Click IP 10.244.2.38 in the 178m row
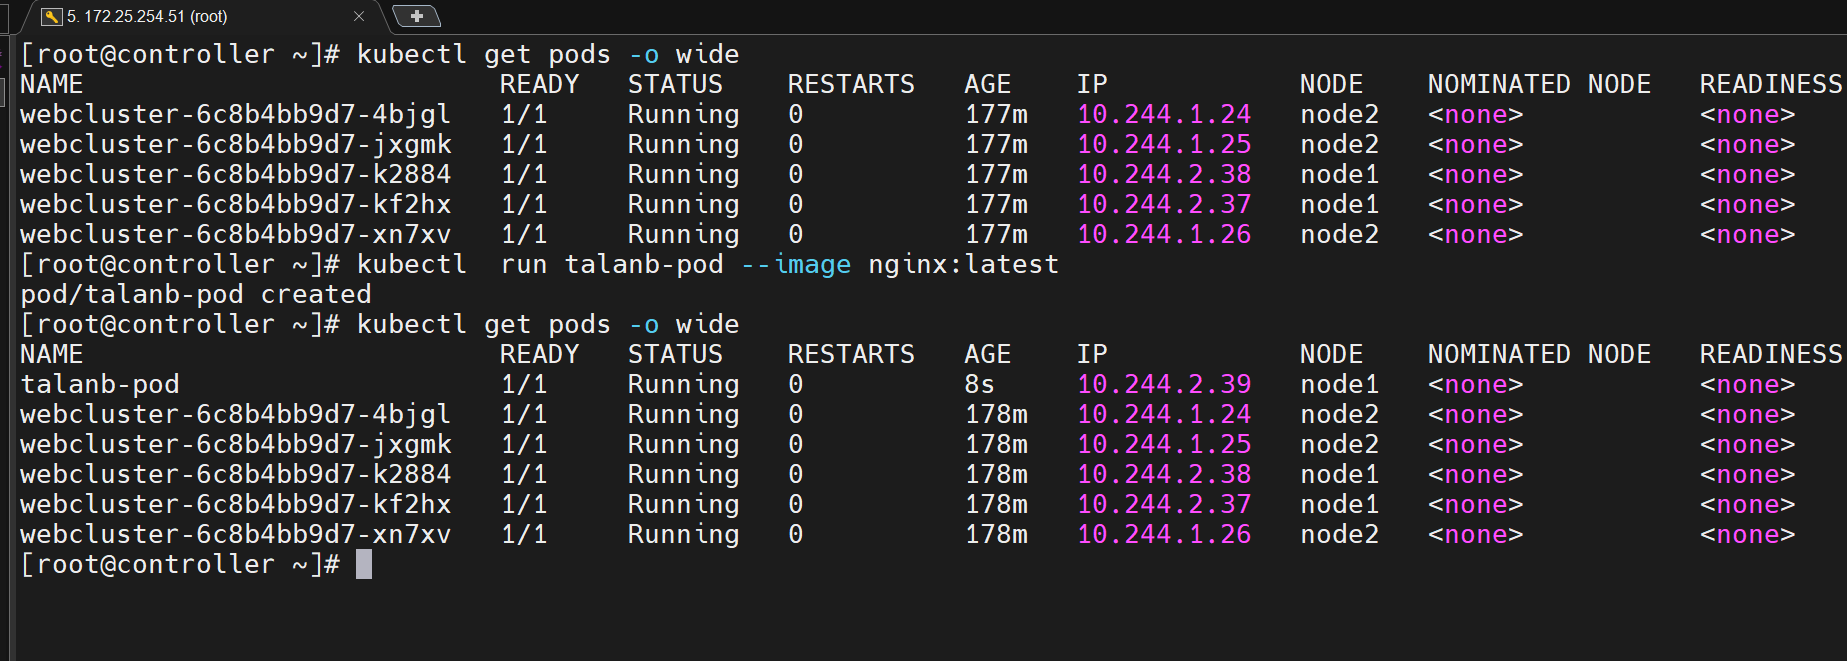The height and width of the screenshot is (661, 1847). [1164, 474]
